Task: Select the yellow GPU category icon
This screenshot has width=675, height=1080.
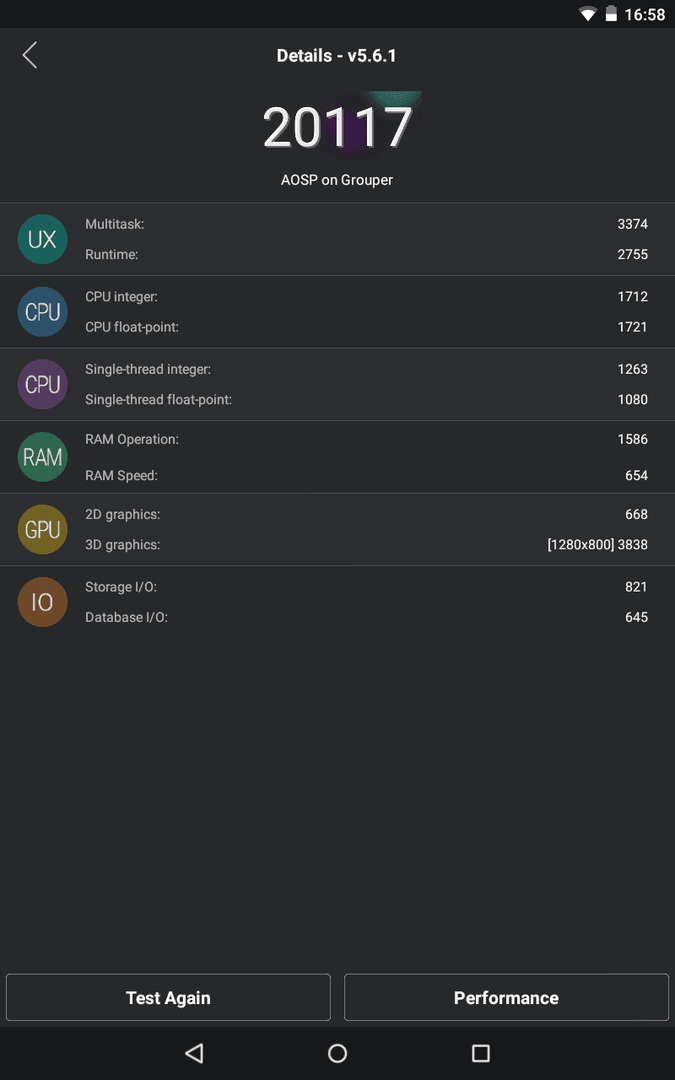Action: tap(42, 530)
